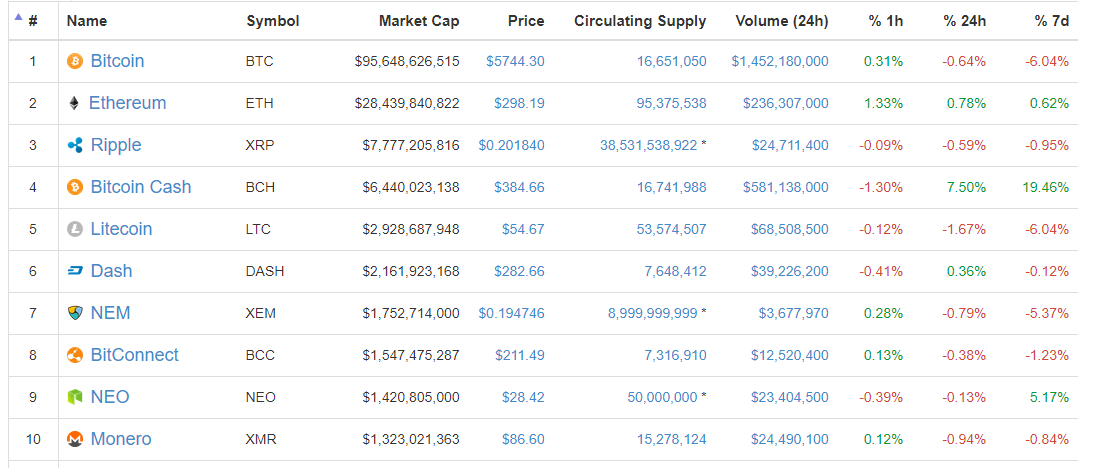Click the NEO logo icon
The width and height of the screenshot is (1115, 468).
point(74,398)
